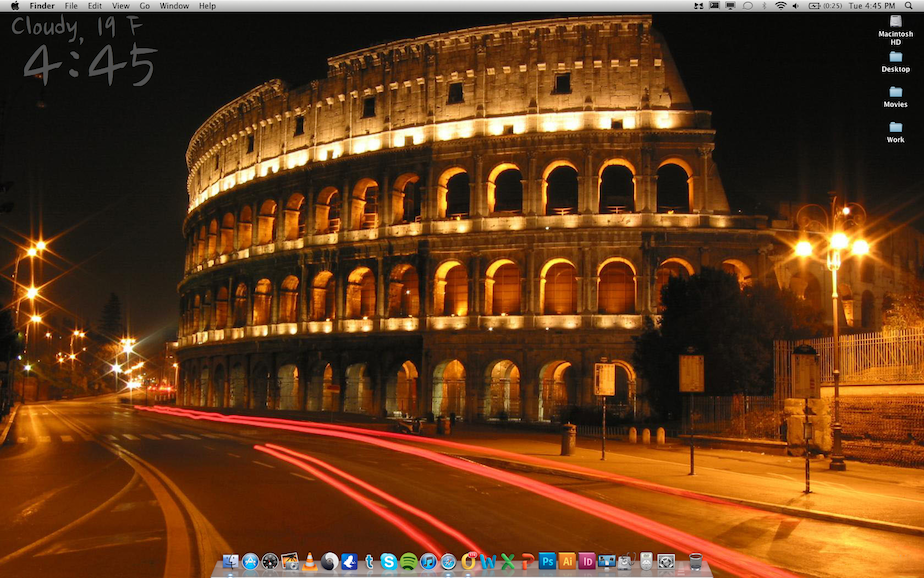Image resolution: width=924 pixels, height=578 pixels.
Task: Open the Edit menu
Action: pyautogui.click(x=95, y=6)
